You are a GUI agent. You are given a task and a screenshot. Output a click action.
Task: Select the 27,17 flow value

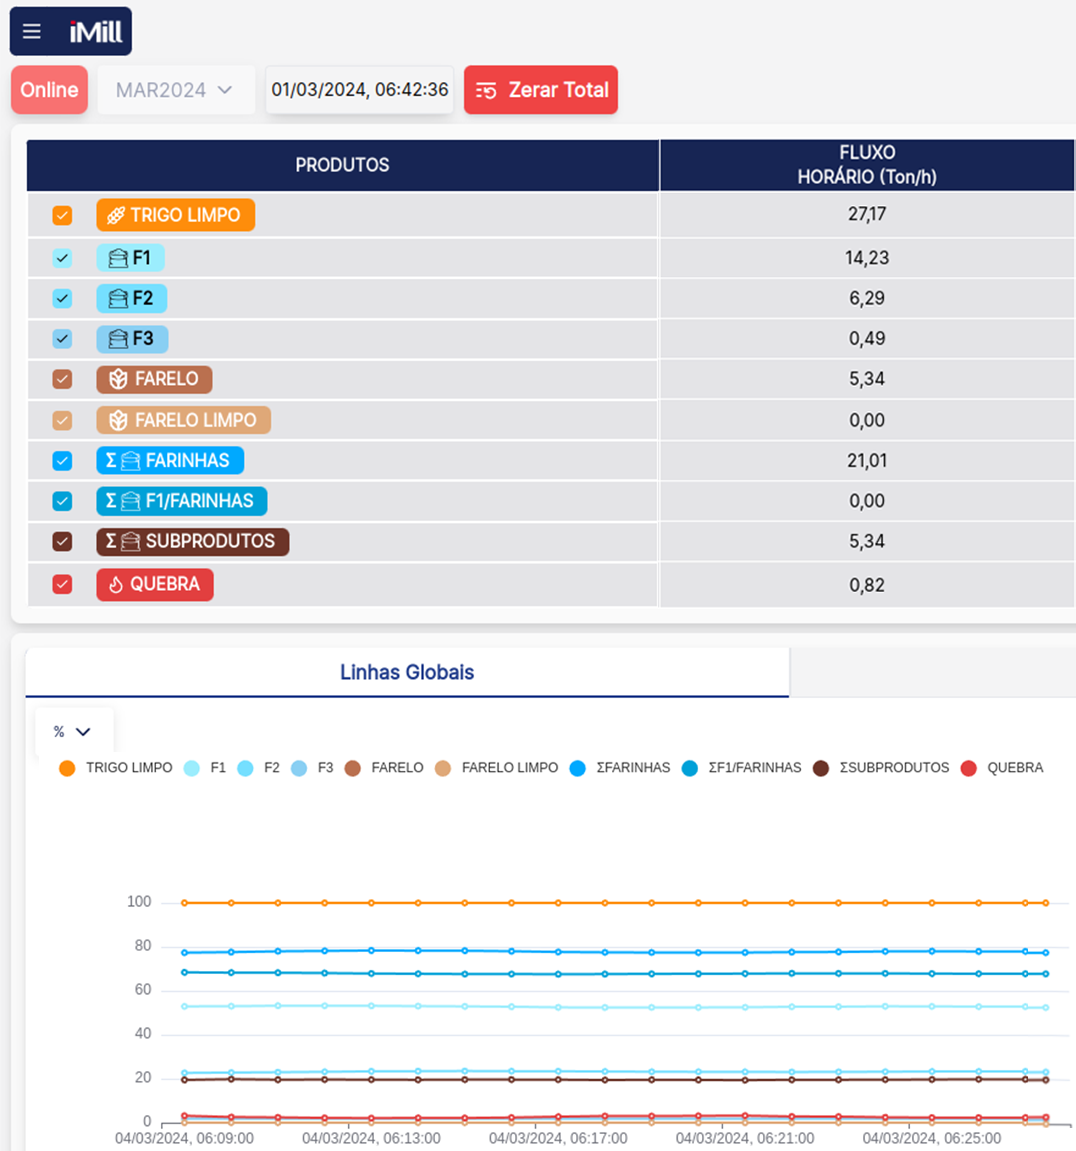tap(867, 214)
